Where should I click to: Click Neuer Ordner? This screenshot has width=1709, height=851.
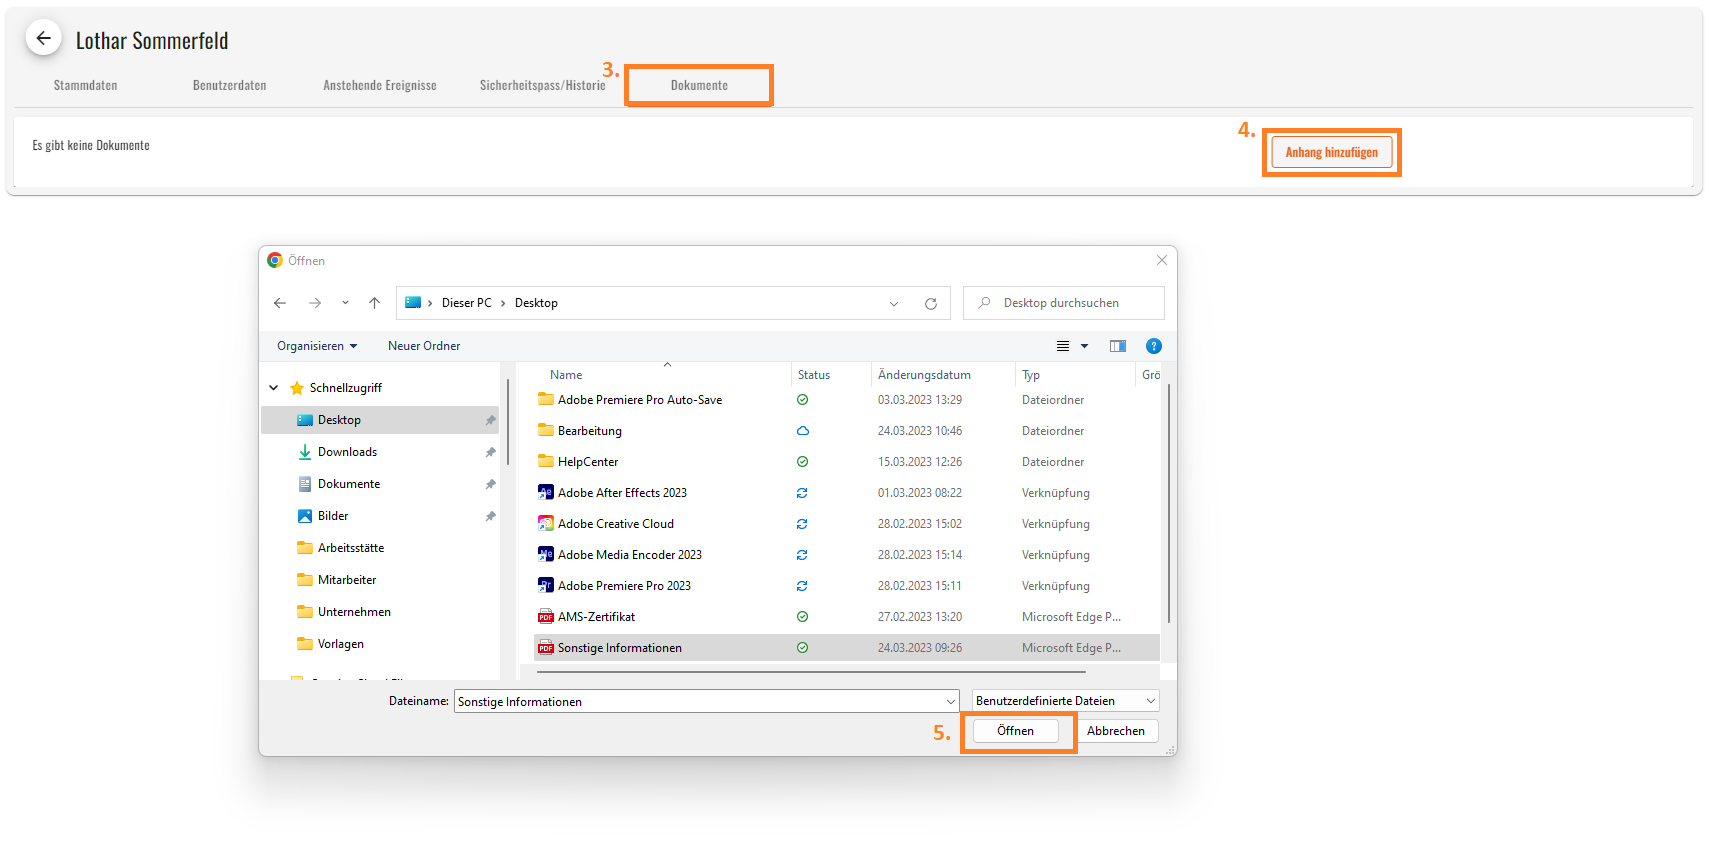pyautogui.click(x=424, y=346)
